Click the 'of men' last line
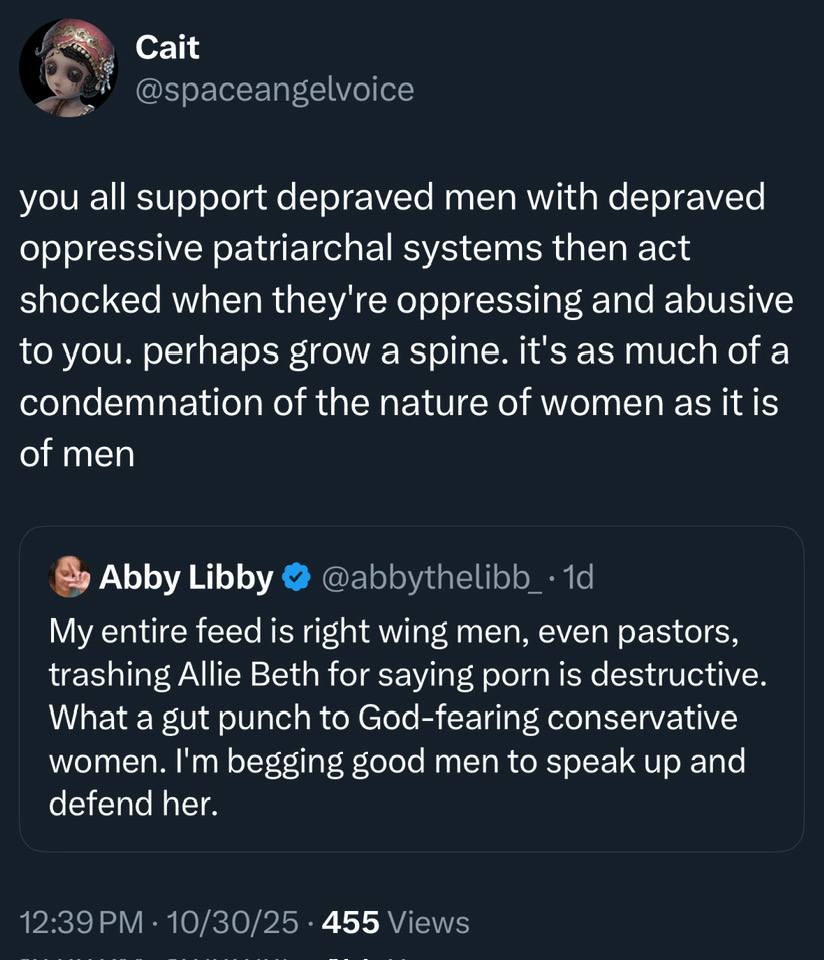Viewport: 824px width, 960px height. [x=76, y=454]
